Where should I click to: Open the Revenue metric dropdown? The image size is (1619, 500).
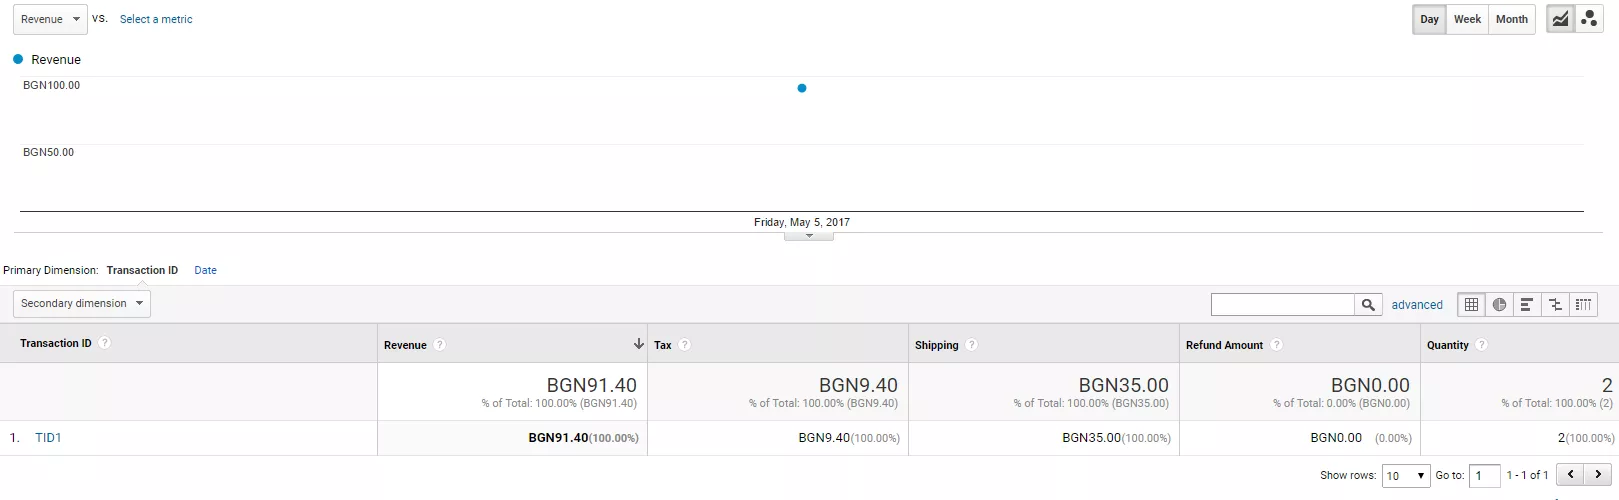tap(50, 19)
